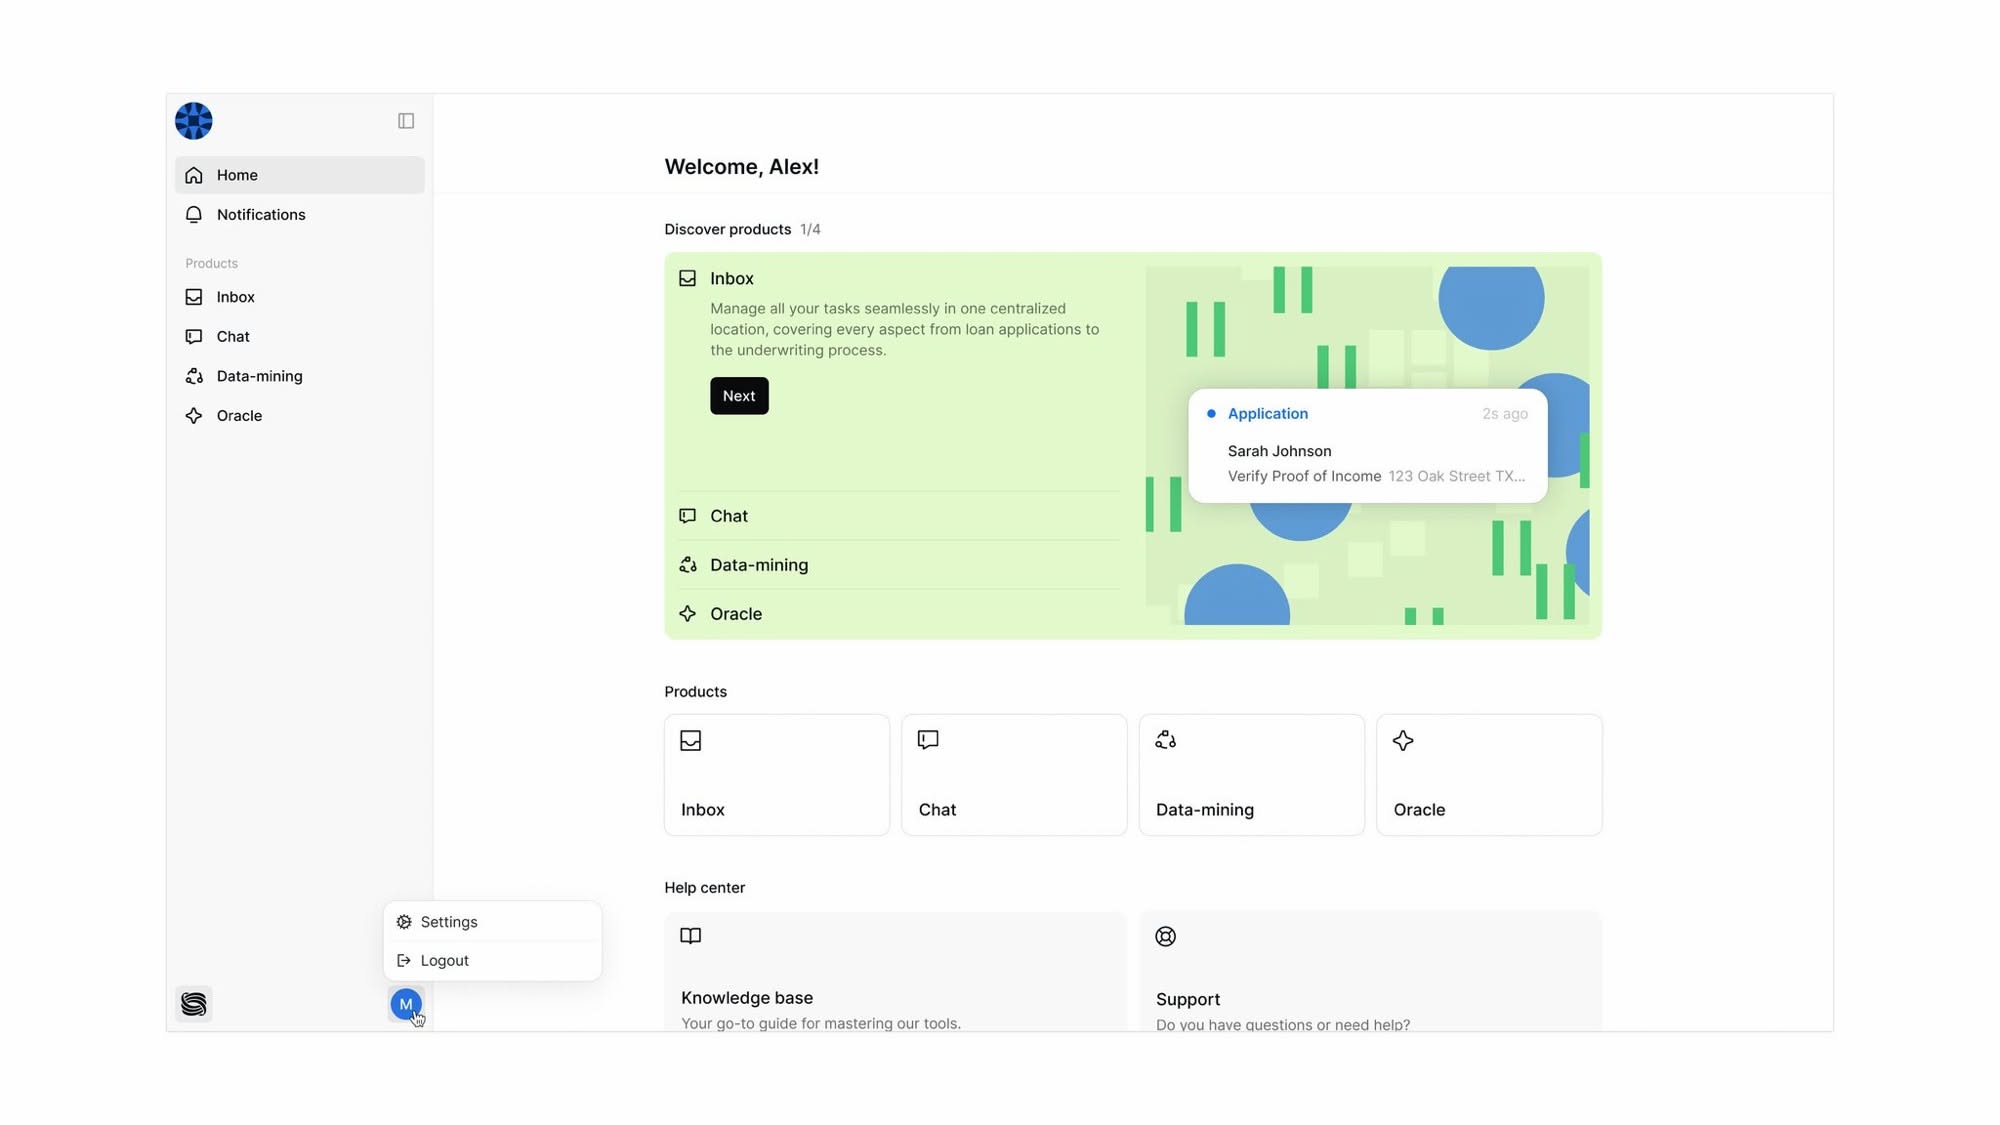This screenshot has height=1125, width=2000.
Task: Click the M user avatar
Action: (405, 1003)
